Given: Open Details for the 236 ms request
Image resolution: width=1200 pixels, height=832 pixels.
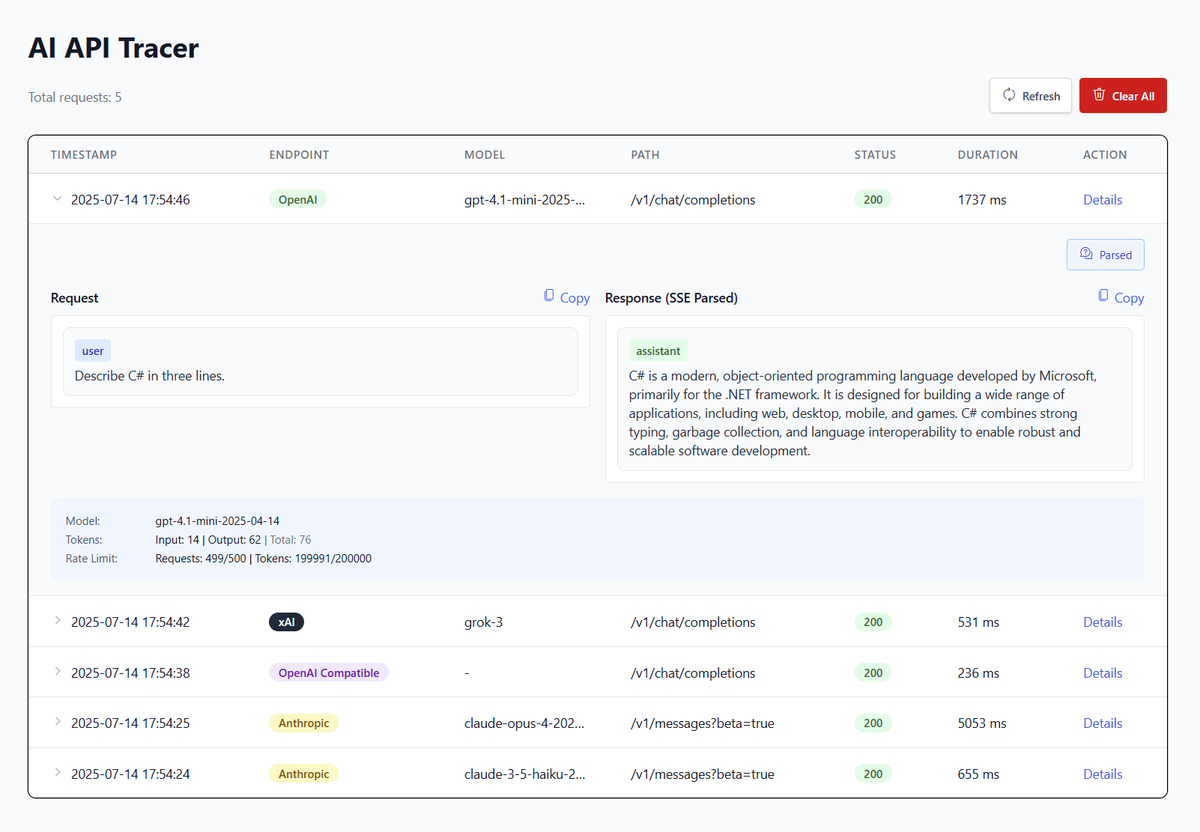Looking at the screenshot, I should pyautogui.click(x=1102, y=673).
